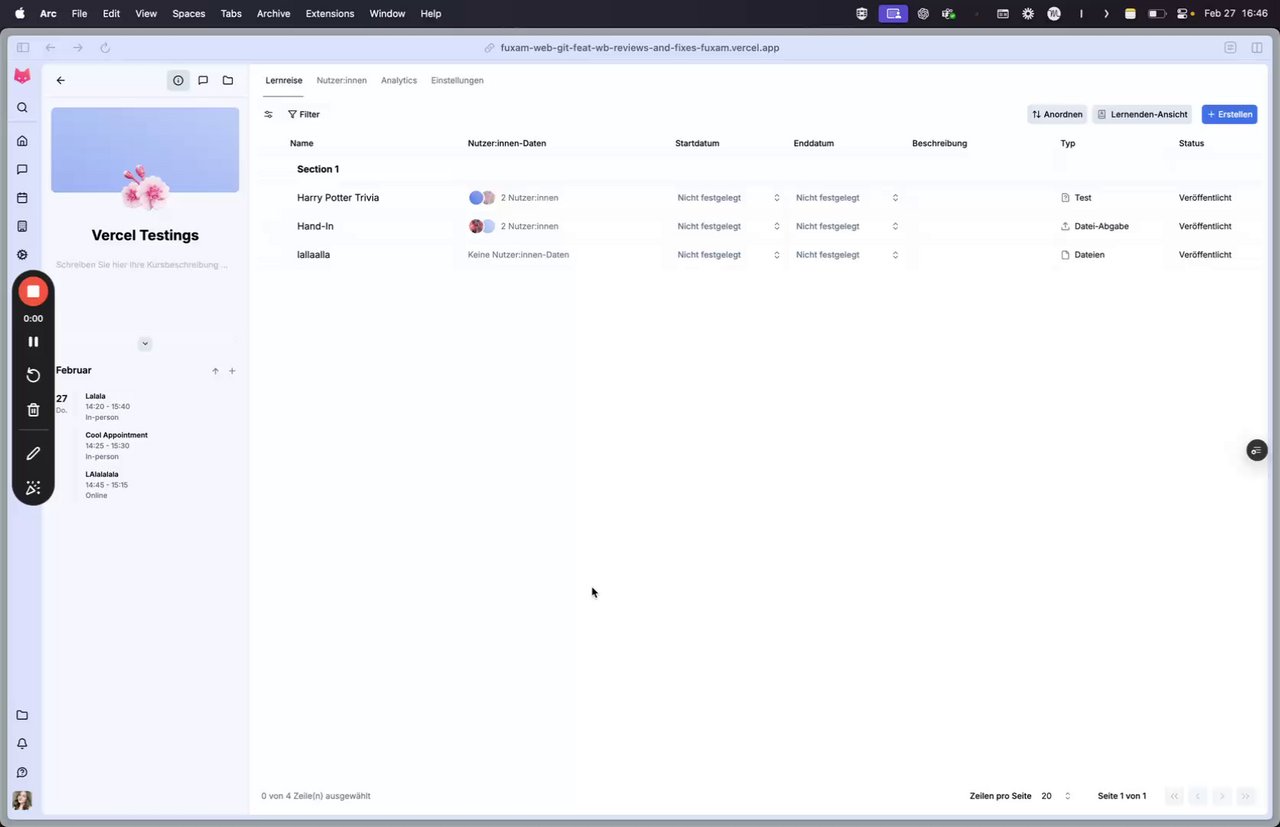Click the Erstellen button
Screen dimensions: 1280x827
[1229, 114]
